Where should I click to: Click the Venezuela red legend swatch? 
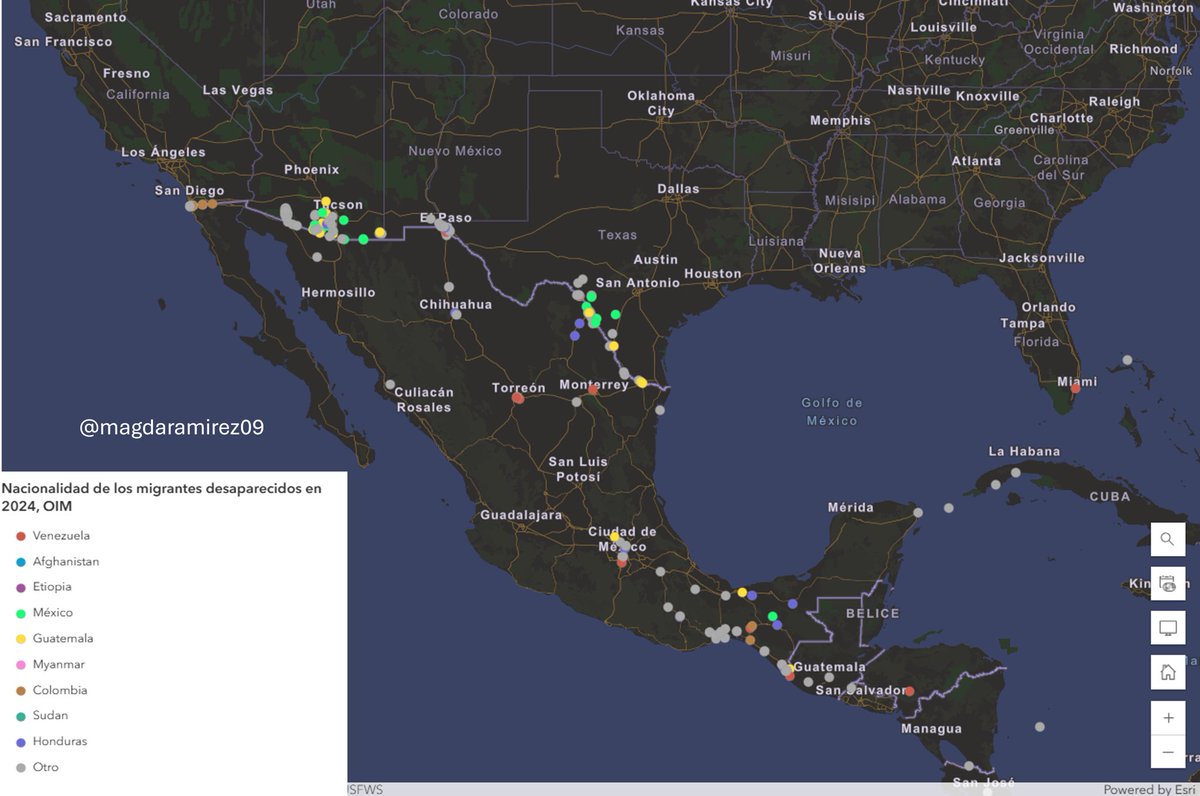click(x=21, y=536)
